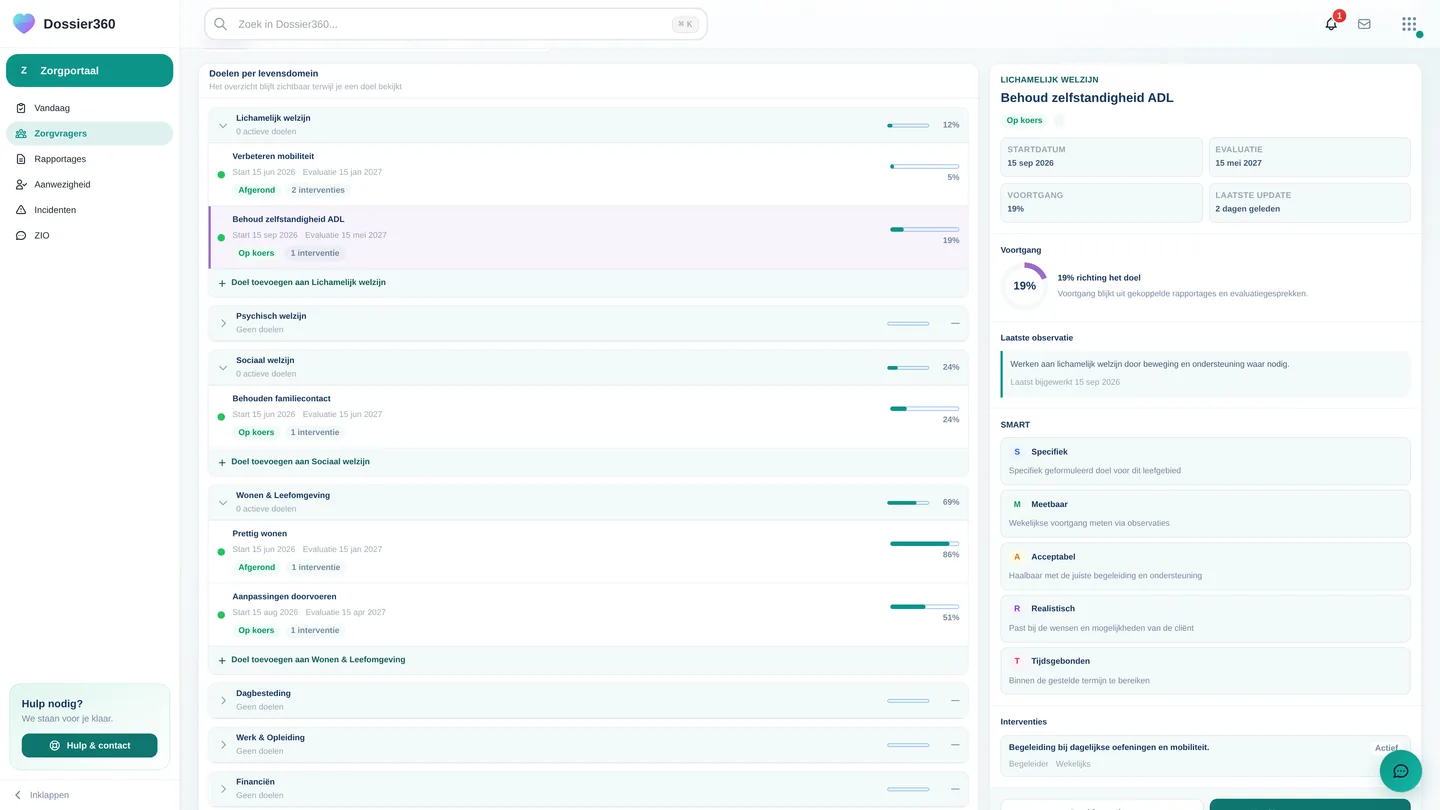The image size is (1440, 810).
Task: Click the Hulp & contact button
Action: click(89, 745)
